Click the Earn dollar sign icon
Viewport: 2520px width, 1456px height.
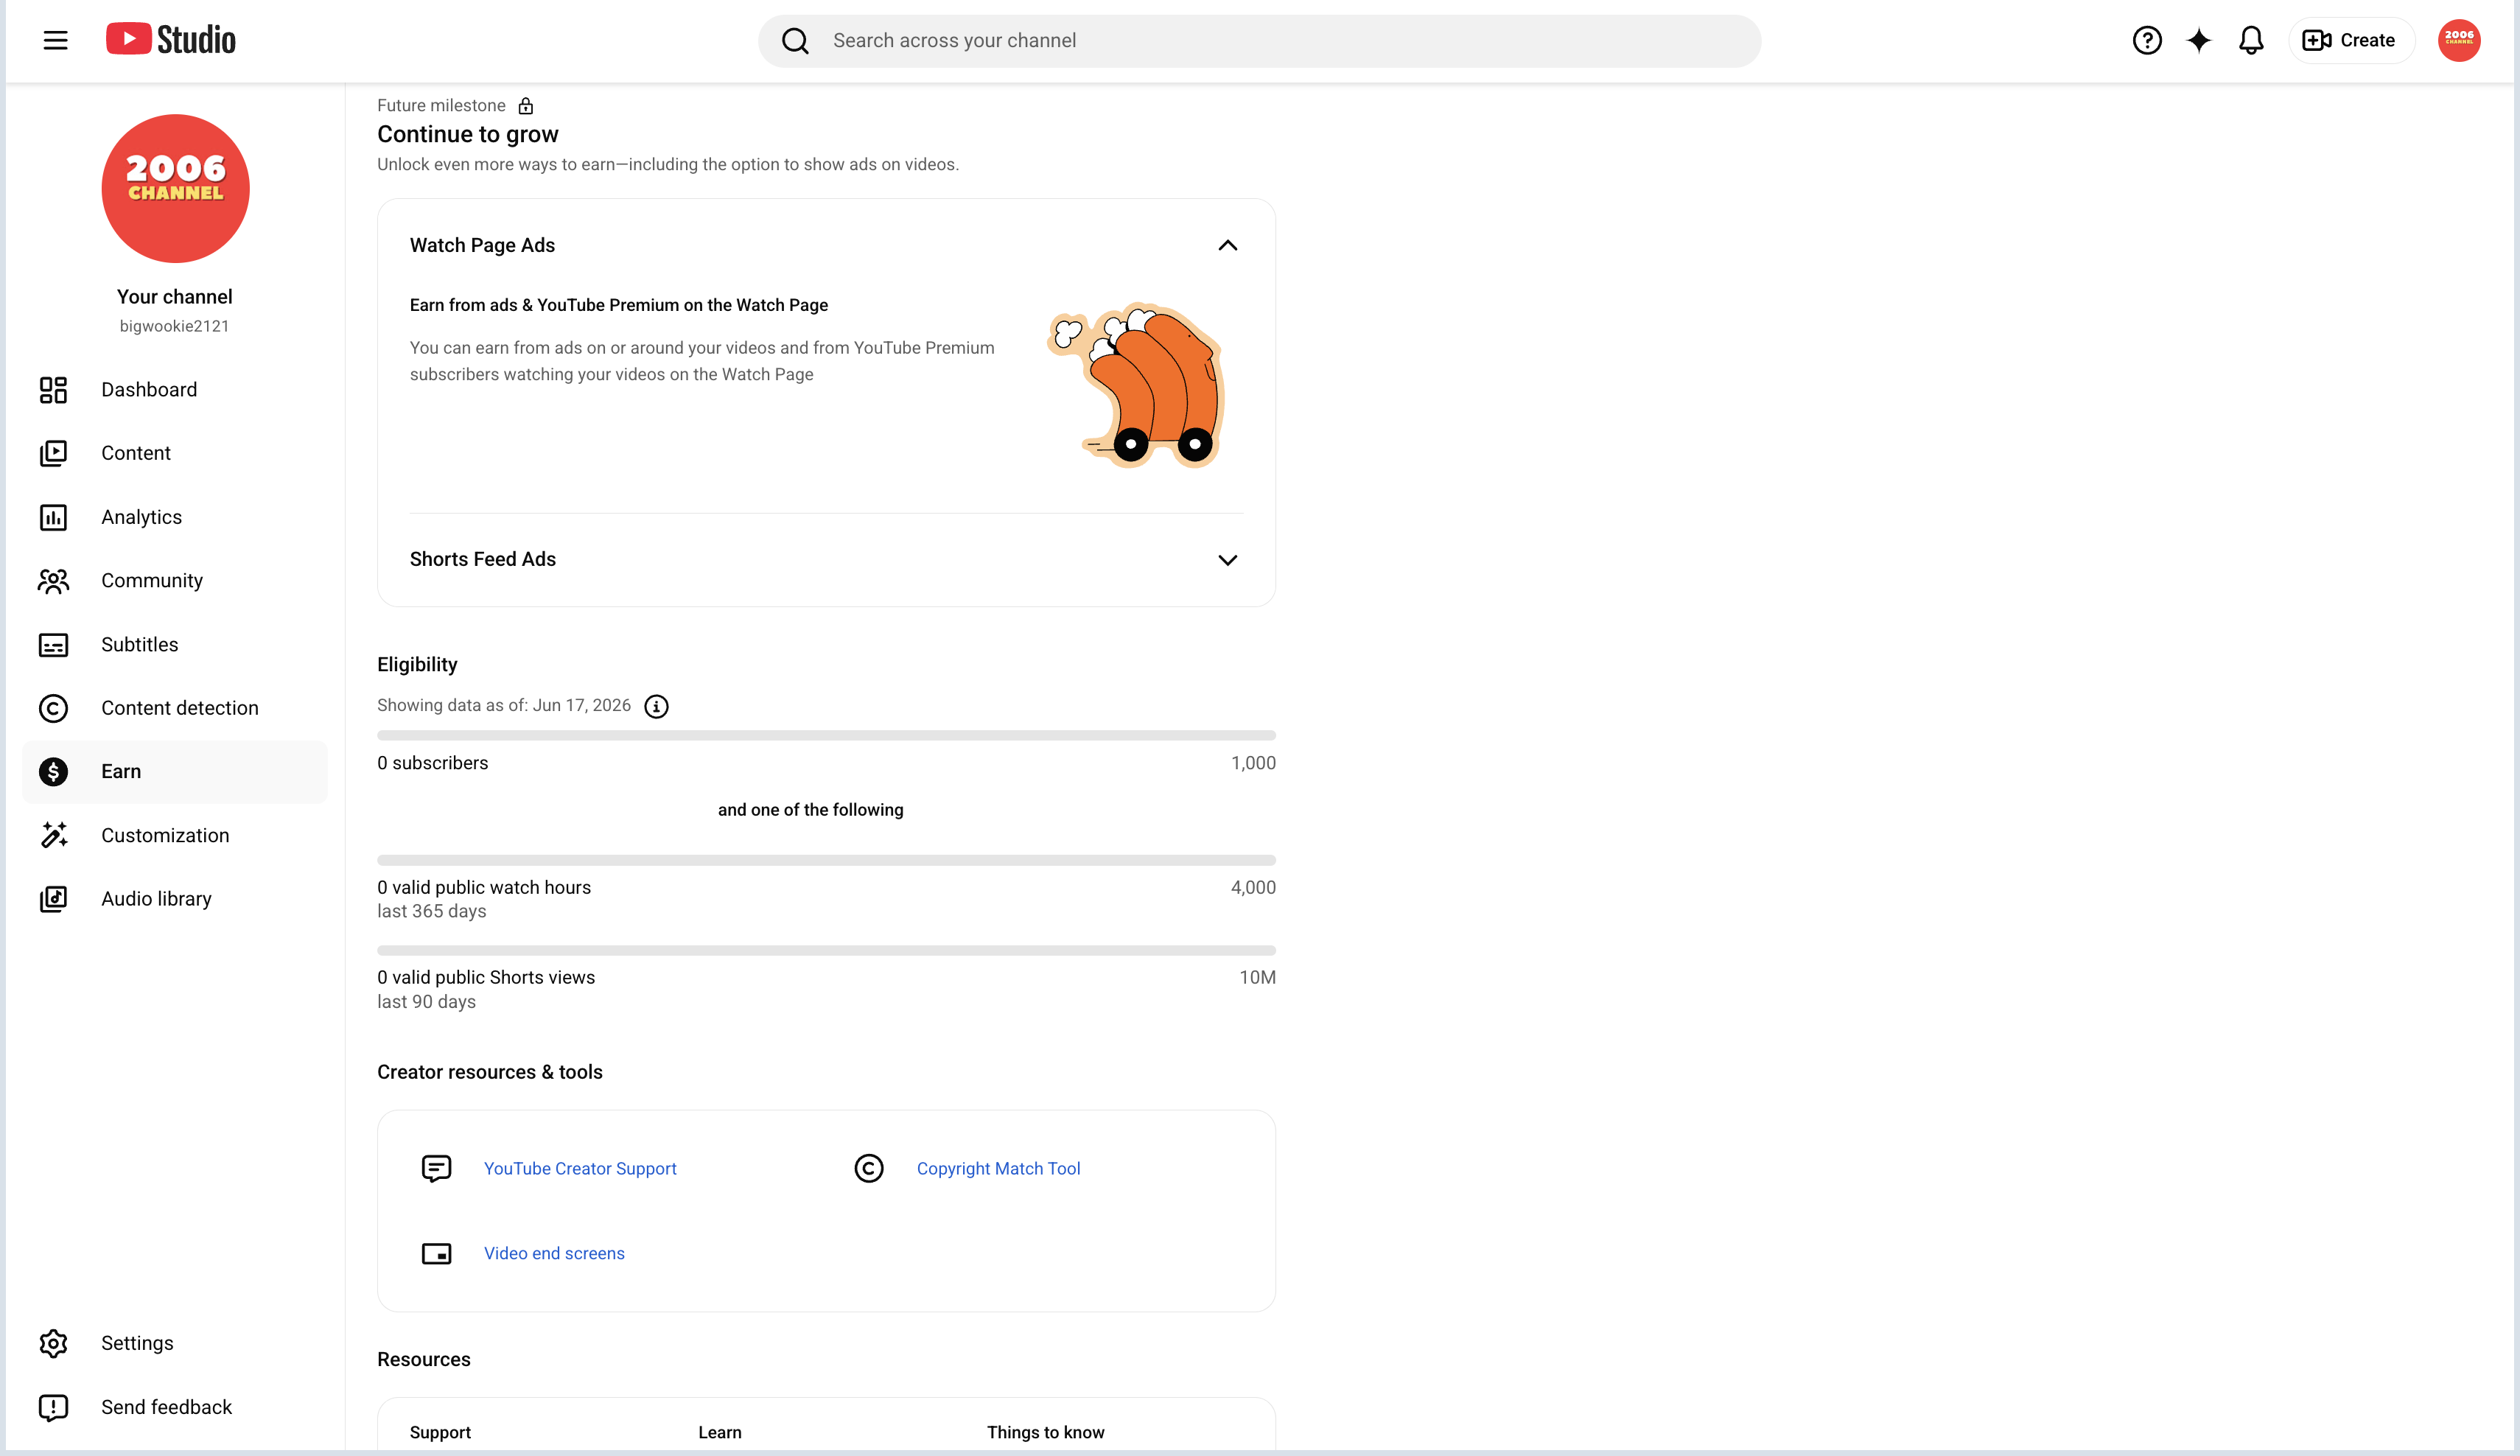tap(53, 772)
